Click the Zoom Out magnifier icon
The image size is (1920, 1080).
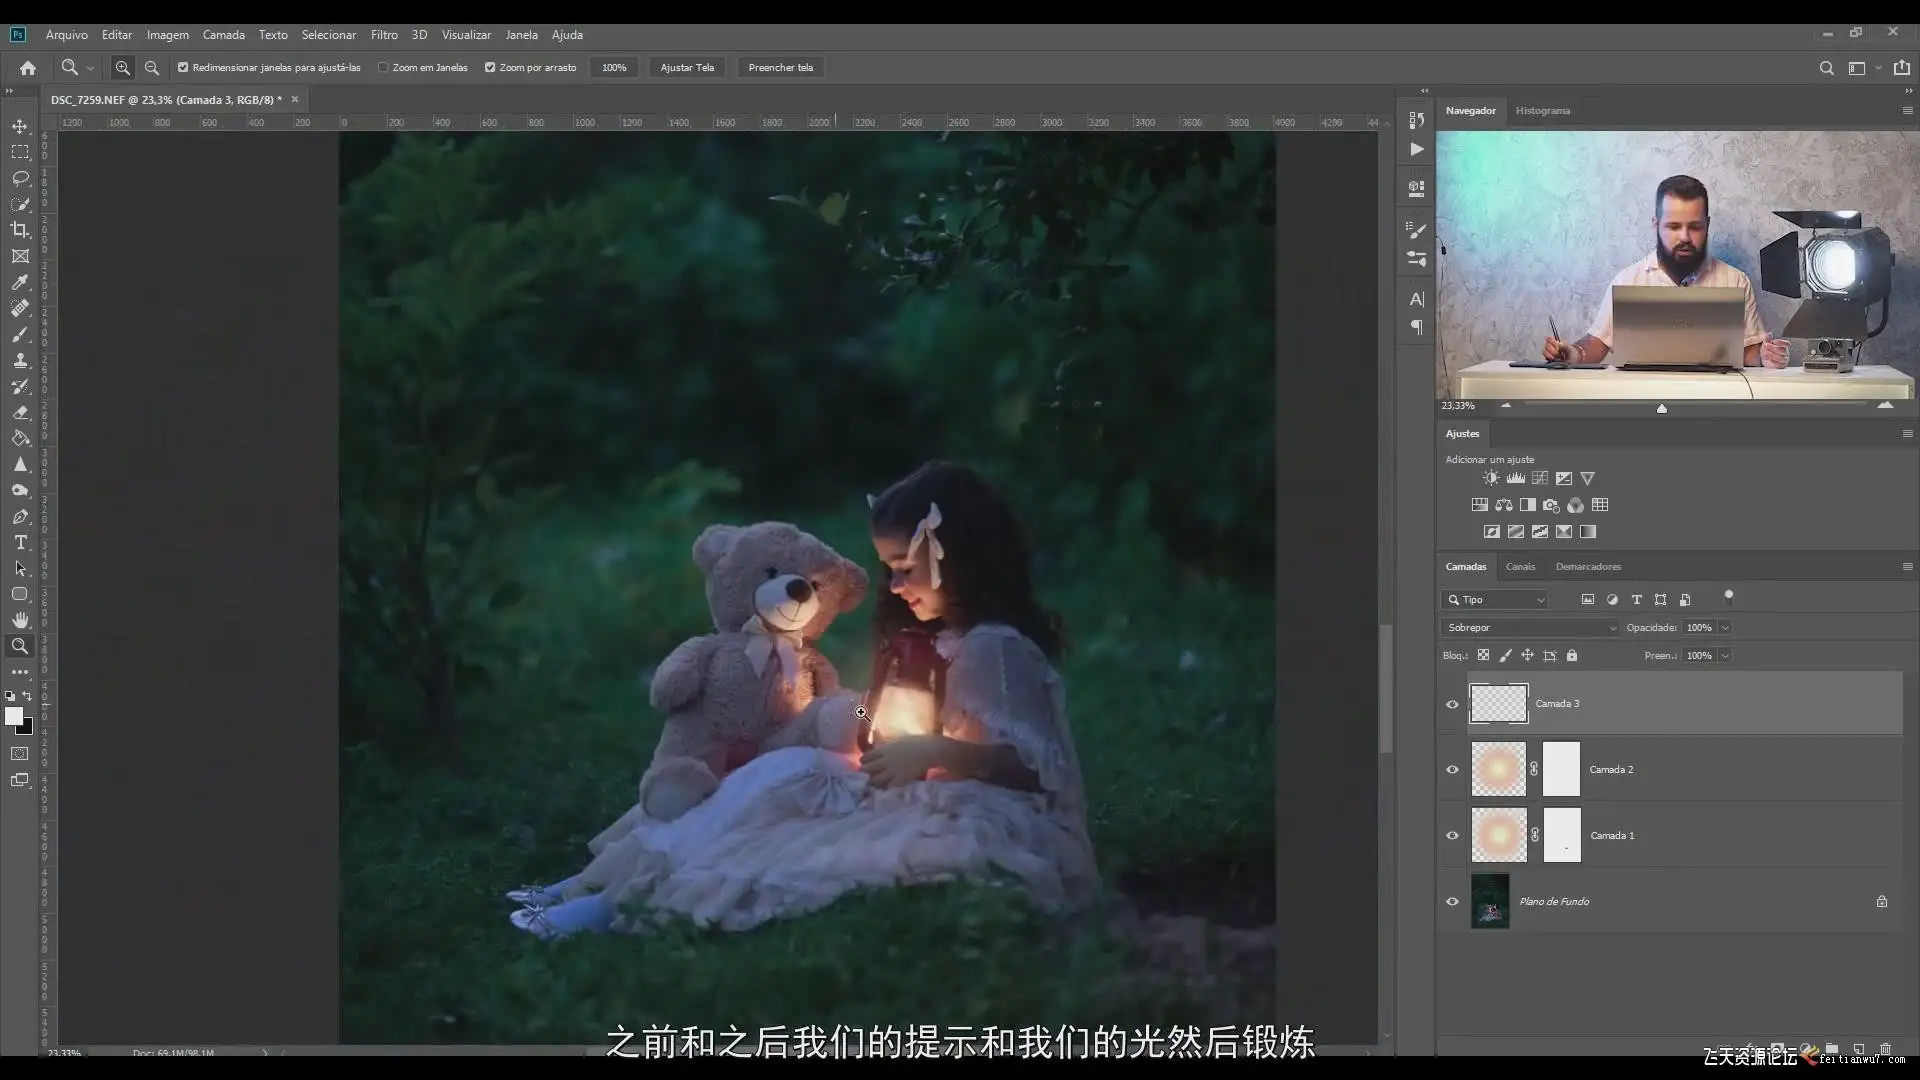(152, 68)
